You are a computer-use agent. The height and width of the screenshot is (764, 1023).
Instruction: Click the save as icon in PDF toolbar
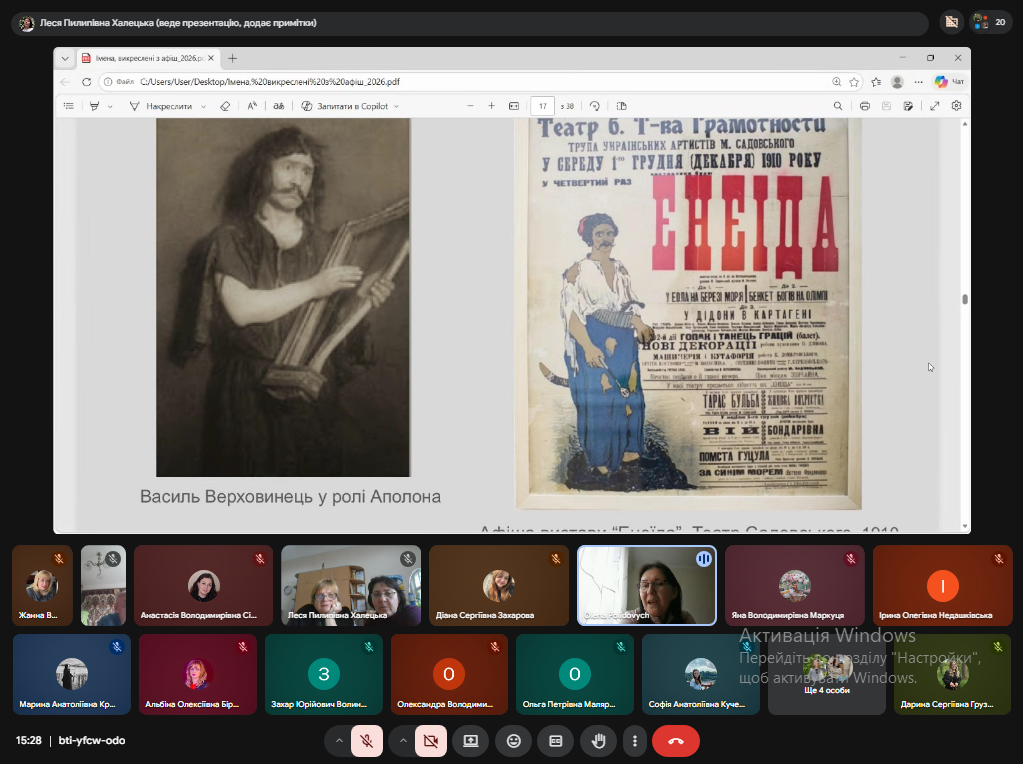pyautogui.click(x=908, y=106)
